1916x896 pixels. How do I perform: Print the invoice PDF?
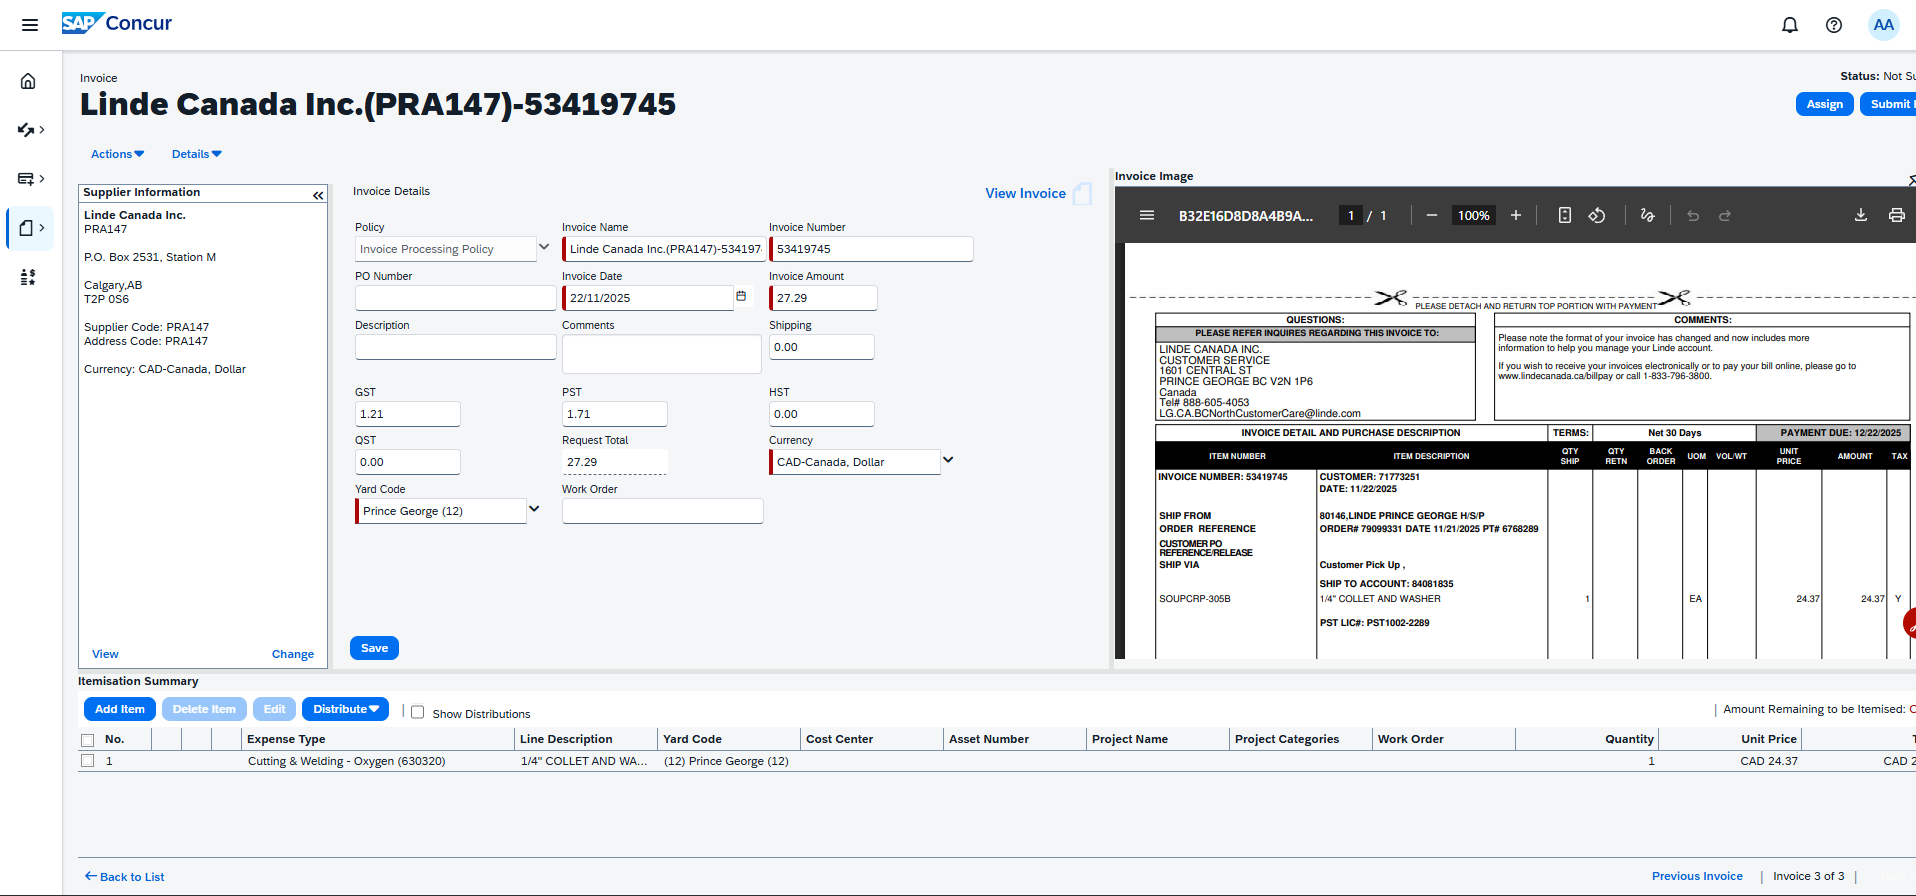tap(1896, 215)
